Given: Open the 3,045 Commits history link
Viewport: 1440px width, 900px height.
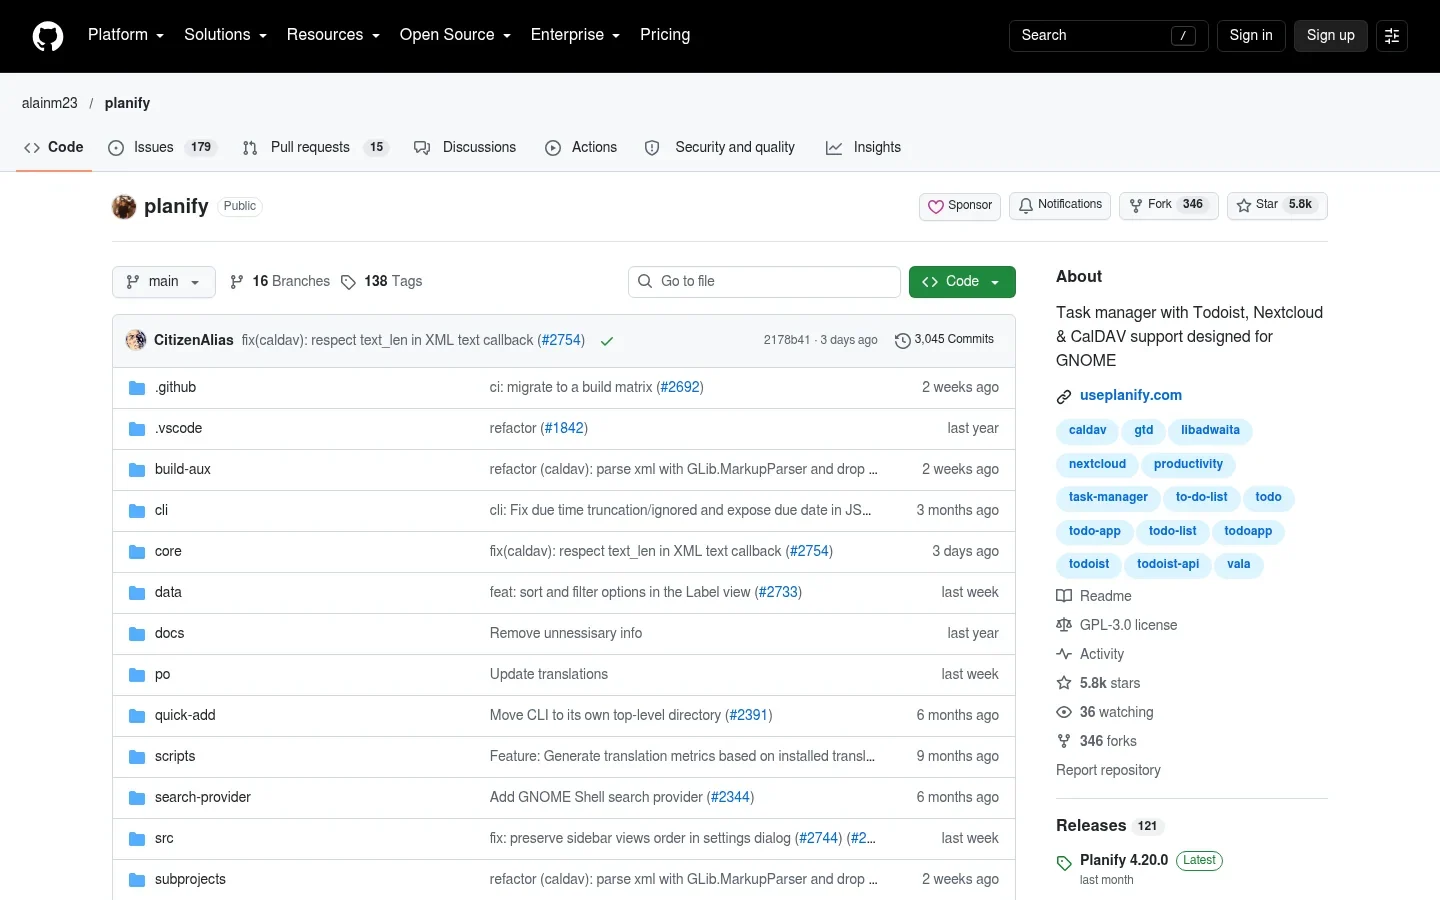Looking at the screenshot, I should pyautogui.click(x=944, y=340).
